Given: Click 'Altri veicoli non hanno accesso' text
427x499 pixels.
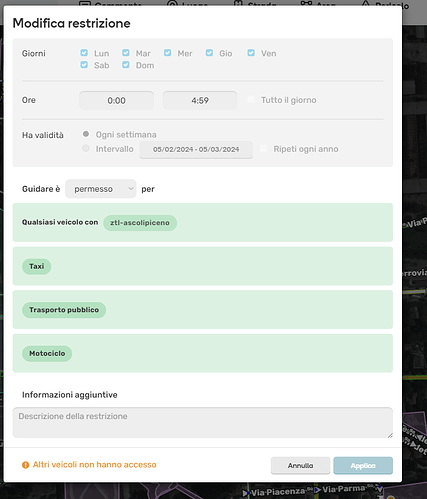Looking at the screenshot, I should (94, 465).
